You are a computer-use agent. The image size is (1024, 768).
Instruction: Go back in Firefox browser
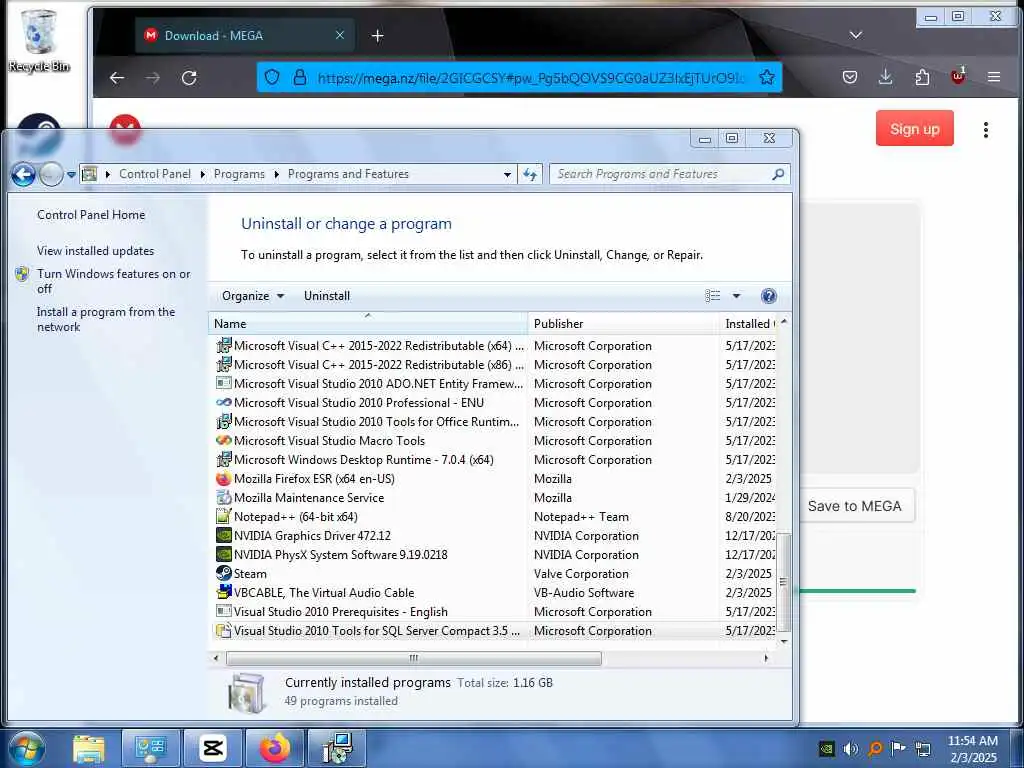click(117, 78)
